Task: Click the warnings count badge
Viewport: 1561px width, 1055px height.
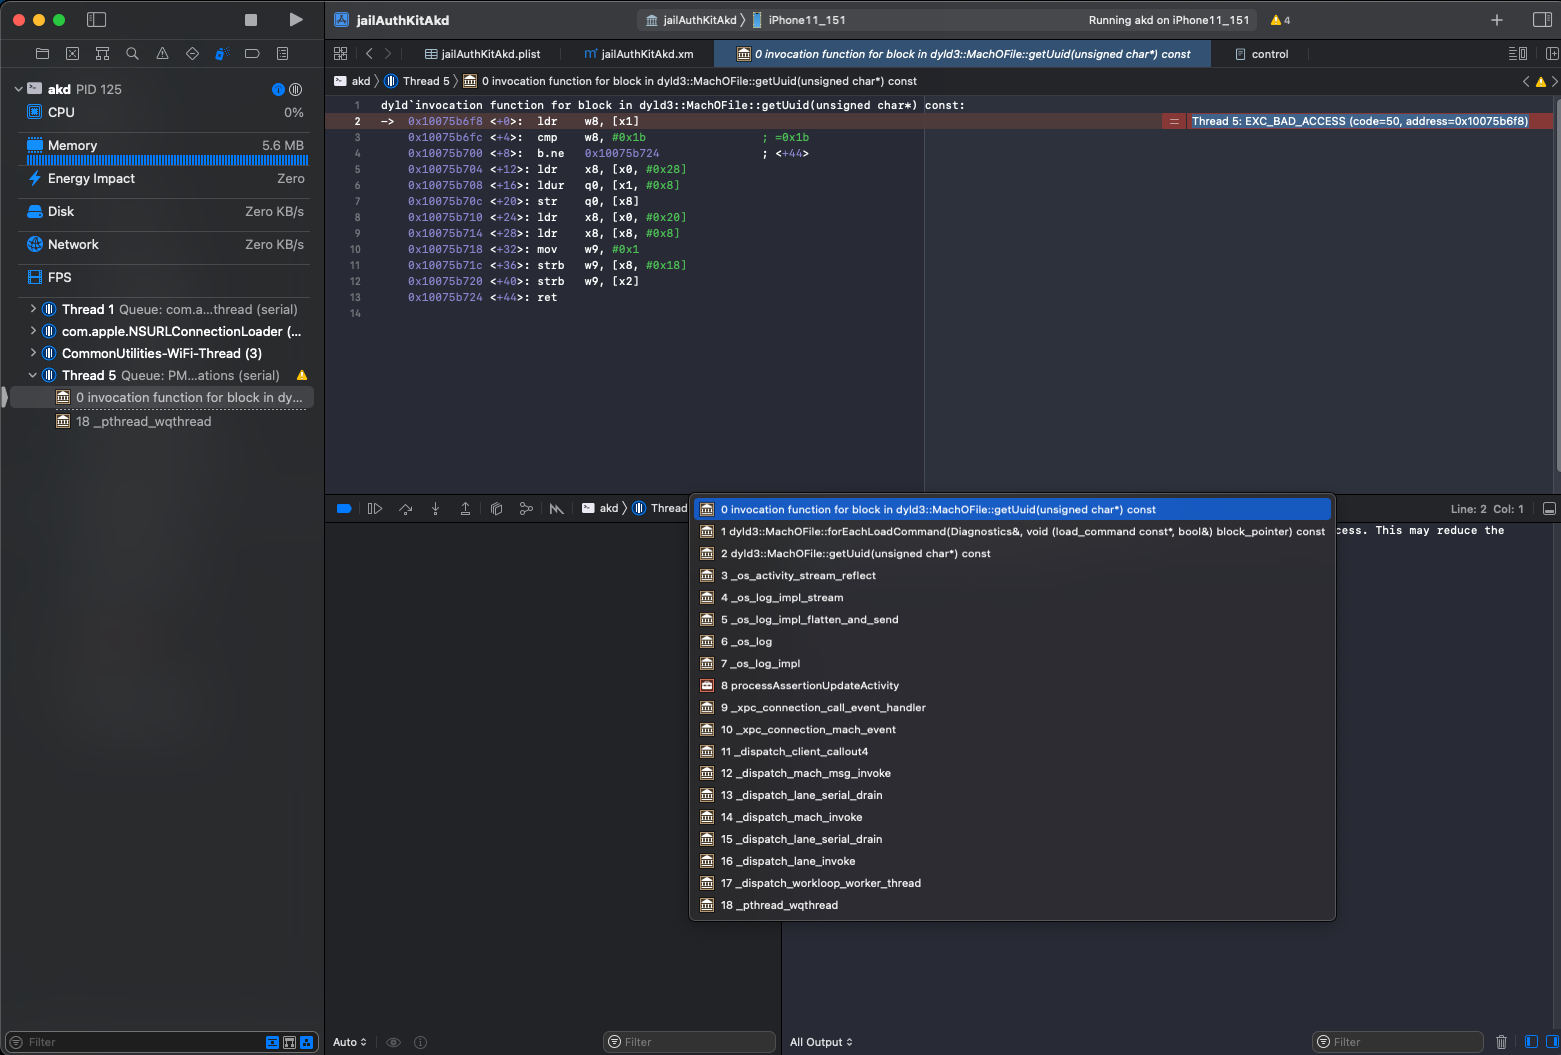Action: pyautogui.click(x=1280, y=20)
